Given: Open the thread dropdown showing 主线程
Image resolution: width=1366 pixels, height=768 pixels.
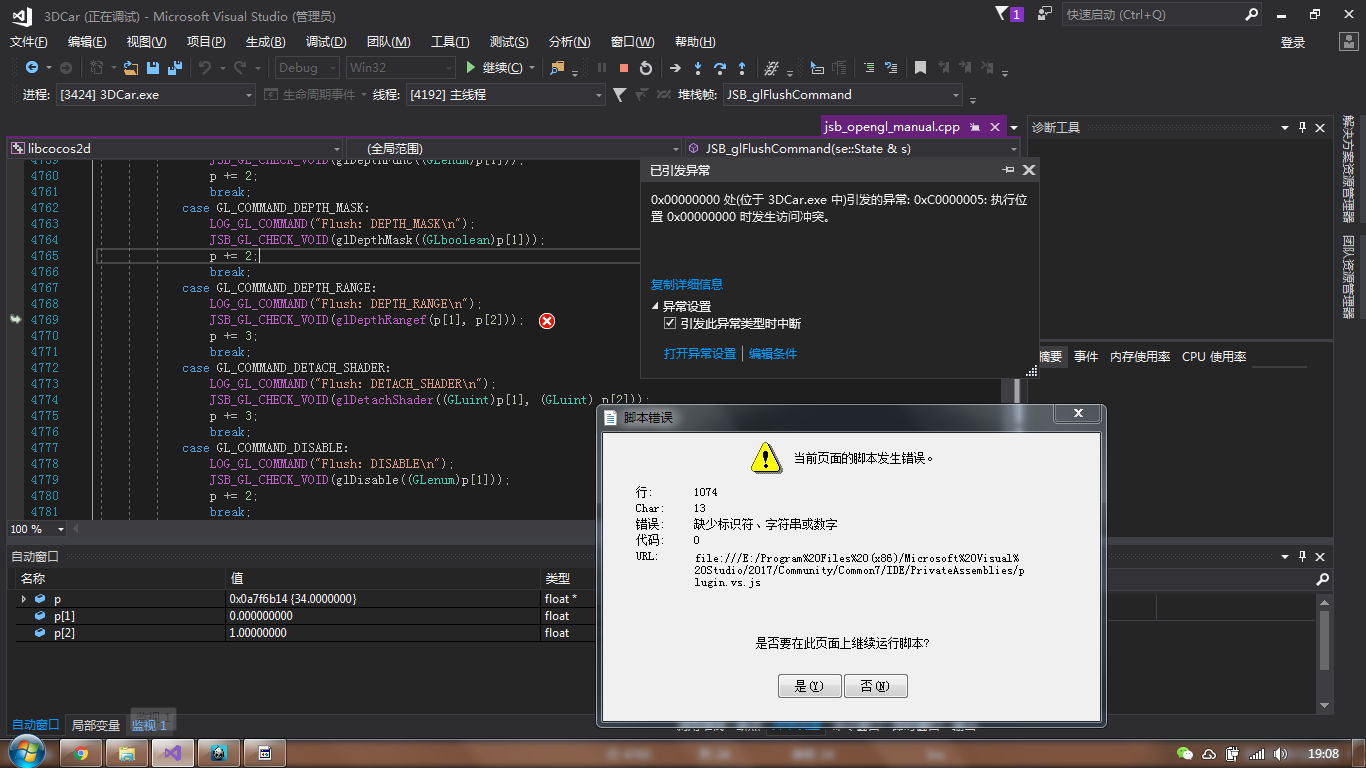Looking at the screenshot, I should tap(505, 95).
